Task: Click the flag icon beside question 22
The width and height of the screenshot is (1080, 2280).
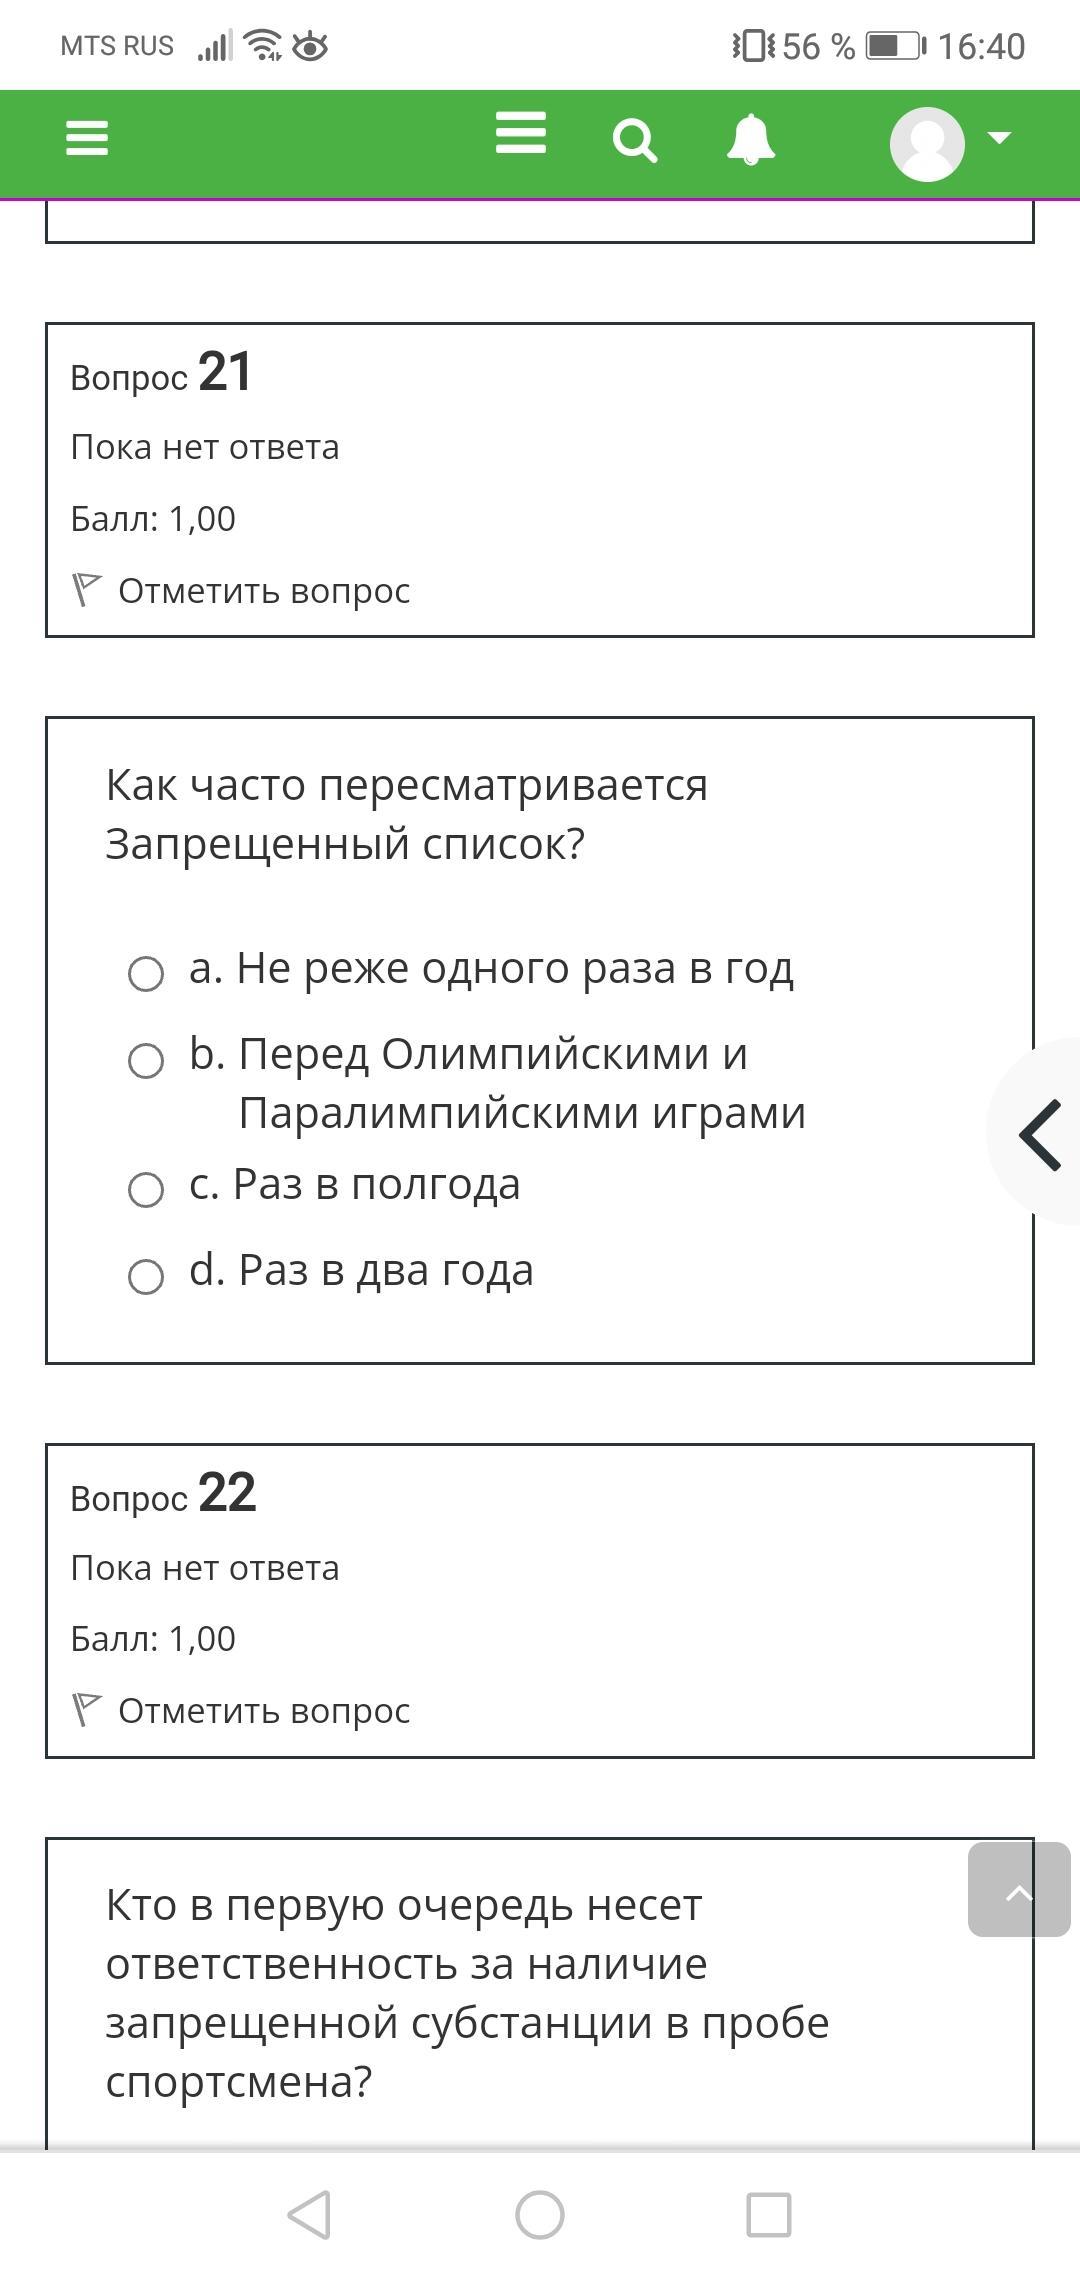Action: 87,1710
